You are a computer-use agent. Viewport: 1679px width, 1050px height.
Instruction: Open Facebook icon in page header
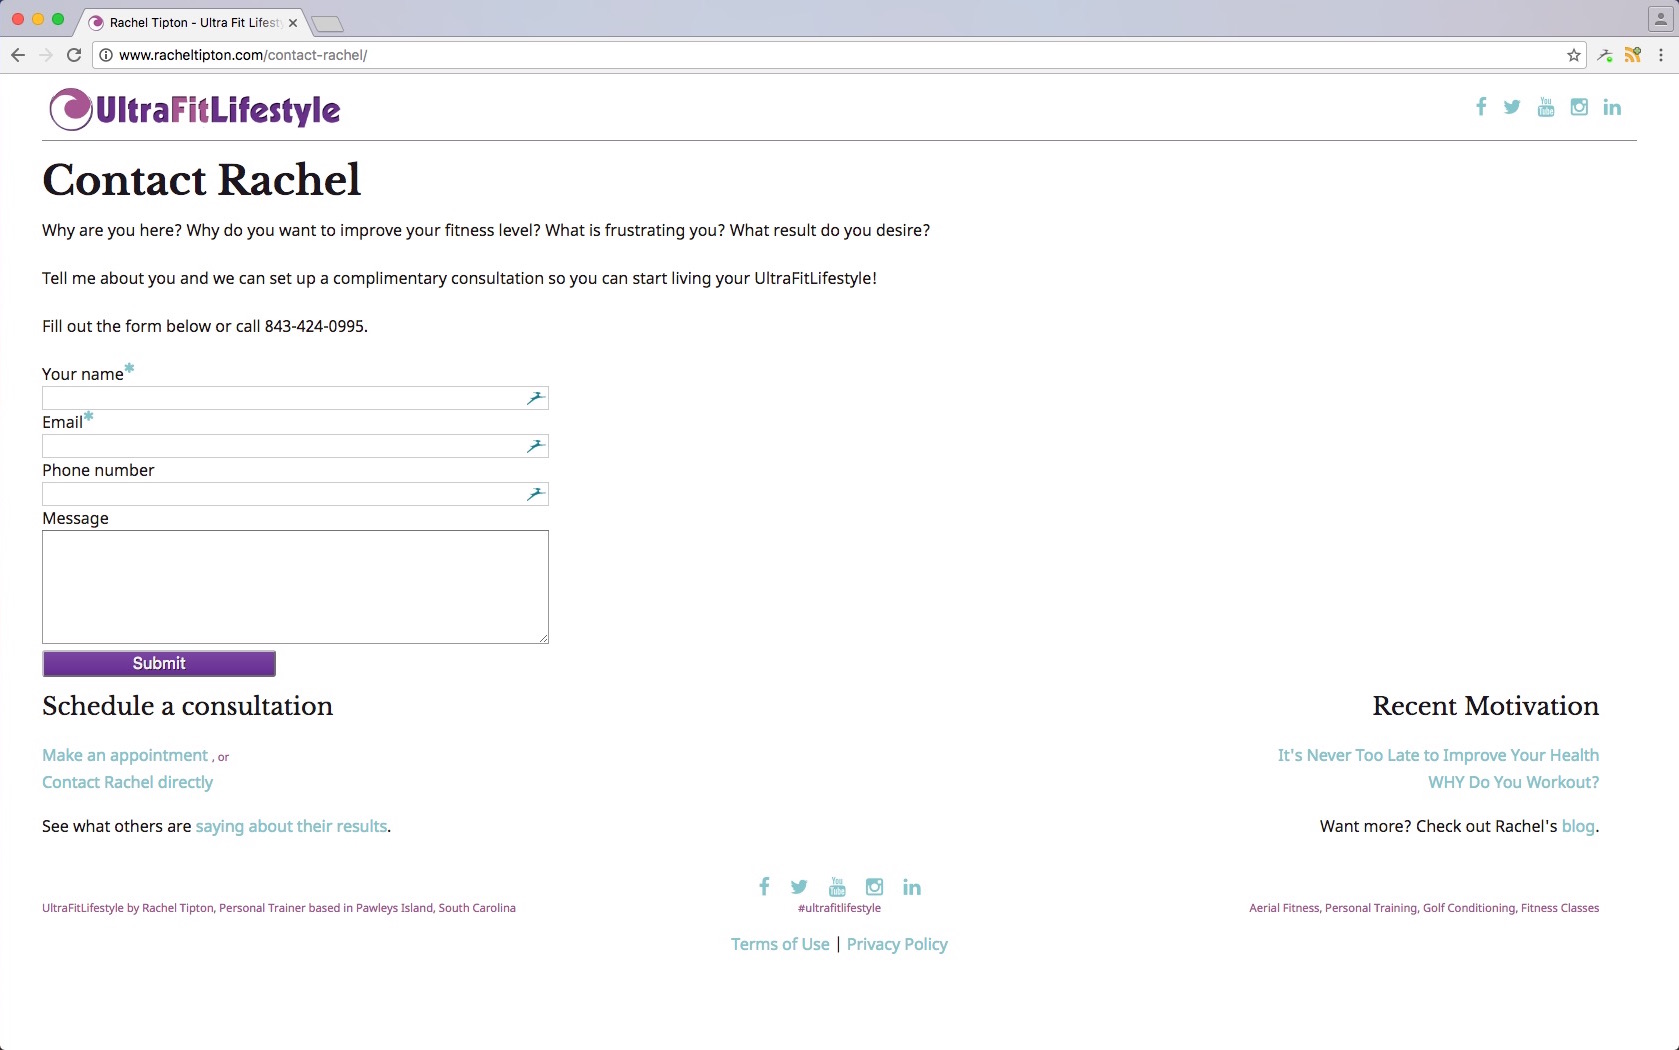pos(1481,107)
